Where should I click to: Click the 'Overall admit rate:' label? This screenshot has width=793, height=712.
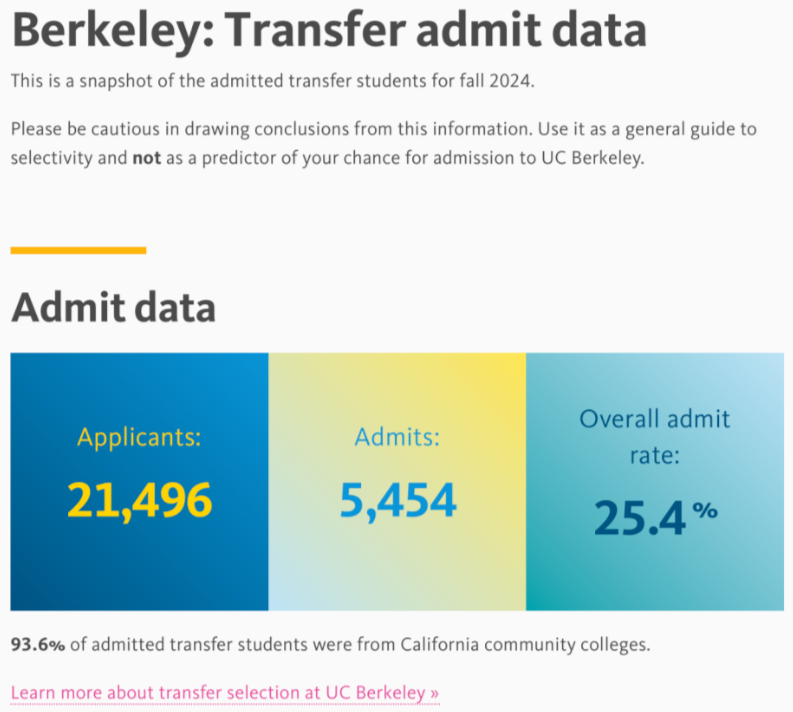pos(654,436)
